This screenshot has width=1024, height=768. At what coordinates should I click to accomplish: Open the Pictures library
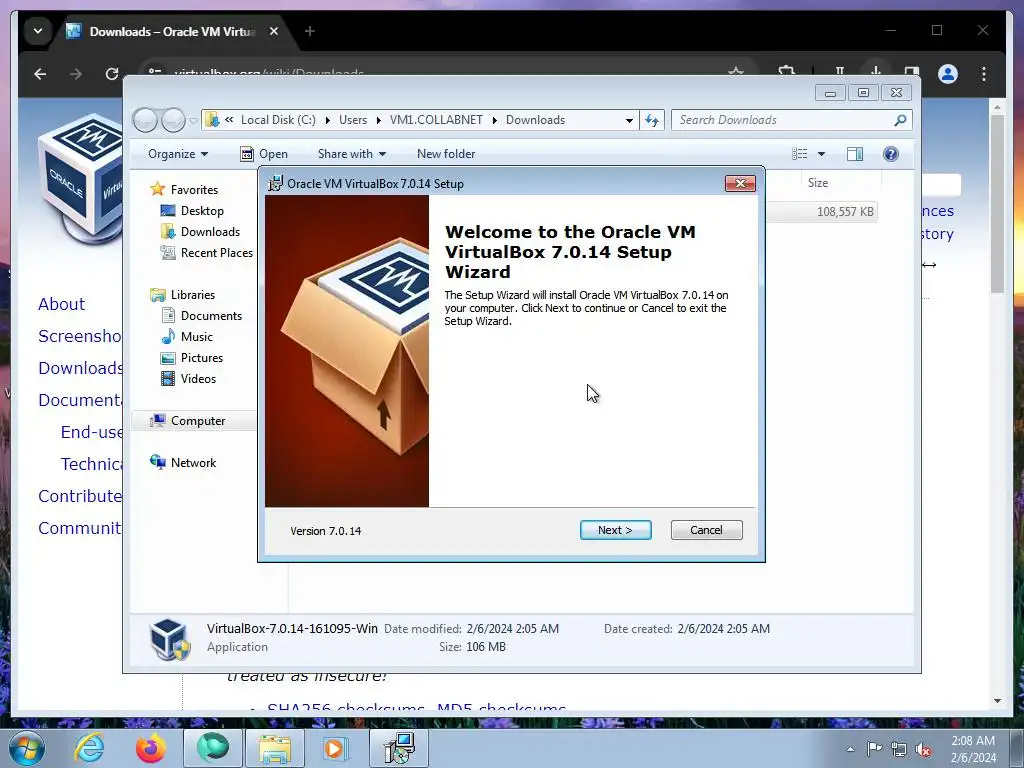pos(201,358)
